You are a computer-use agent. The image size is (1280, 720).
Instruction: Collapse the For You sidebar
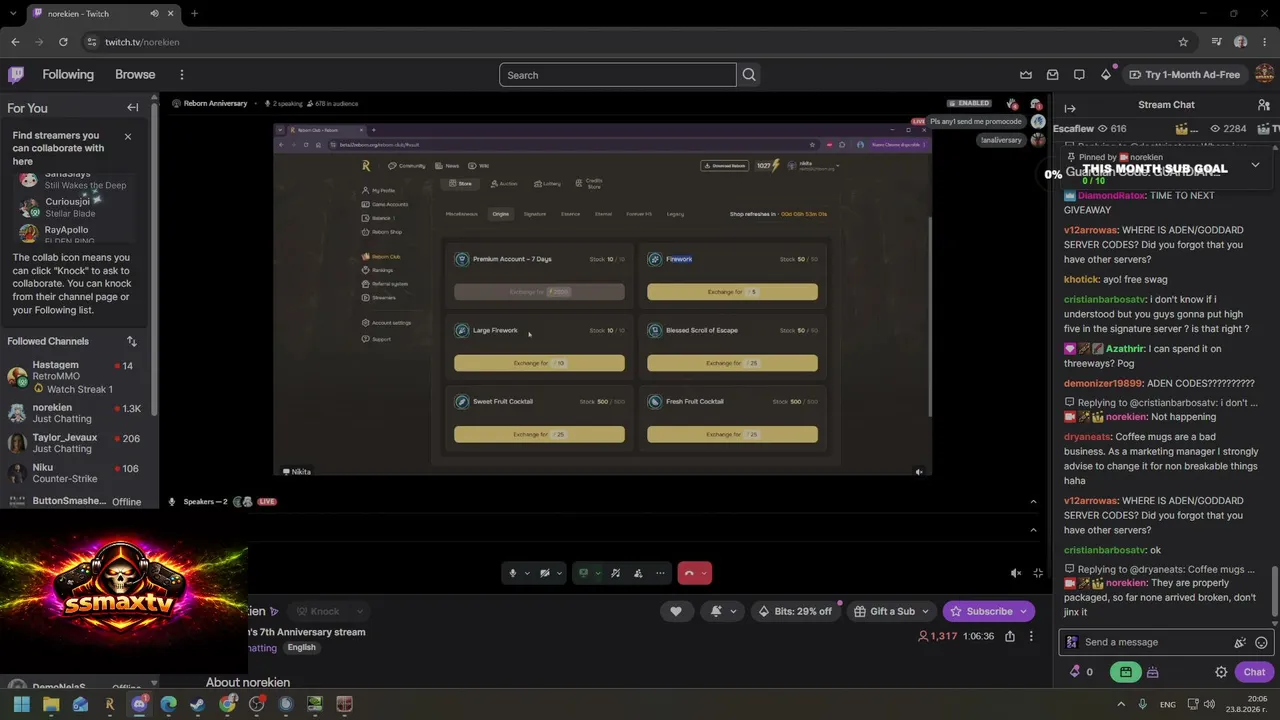(x=132, y=108)
